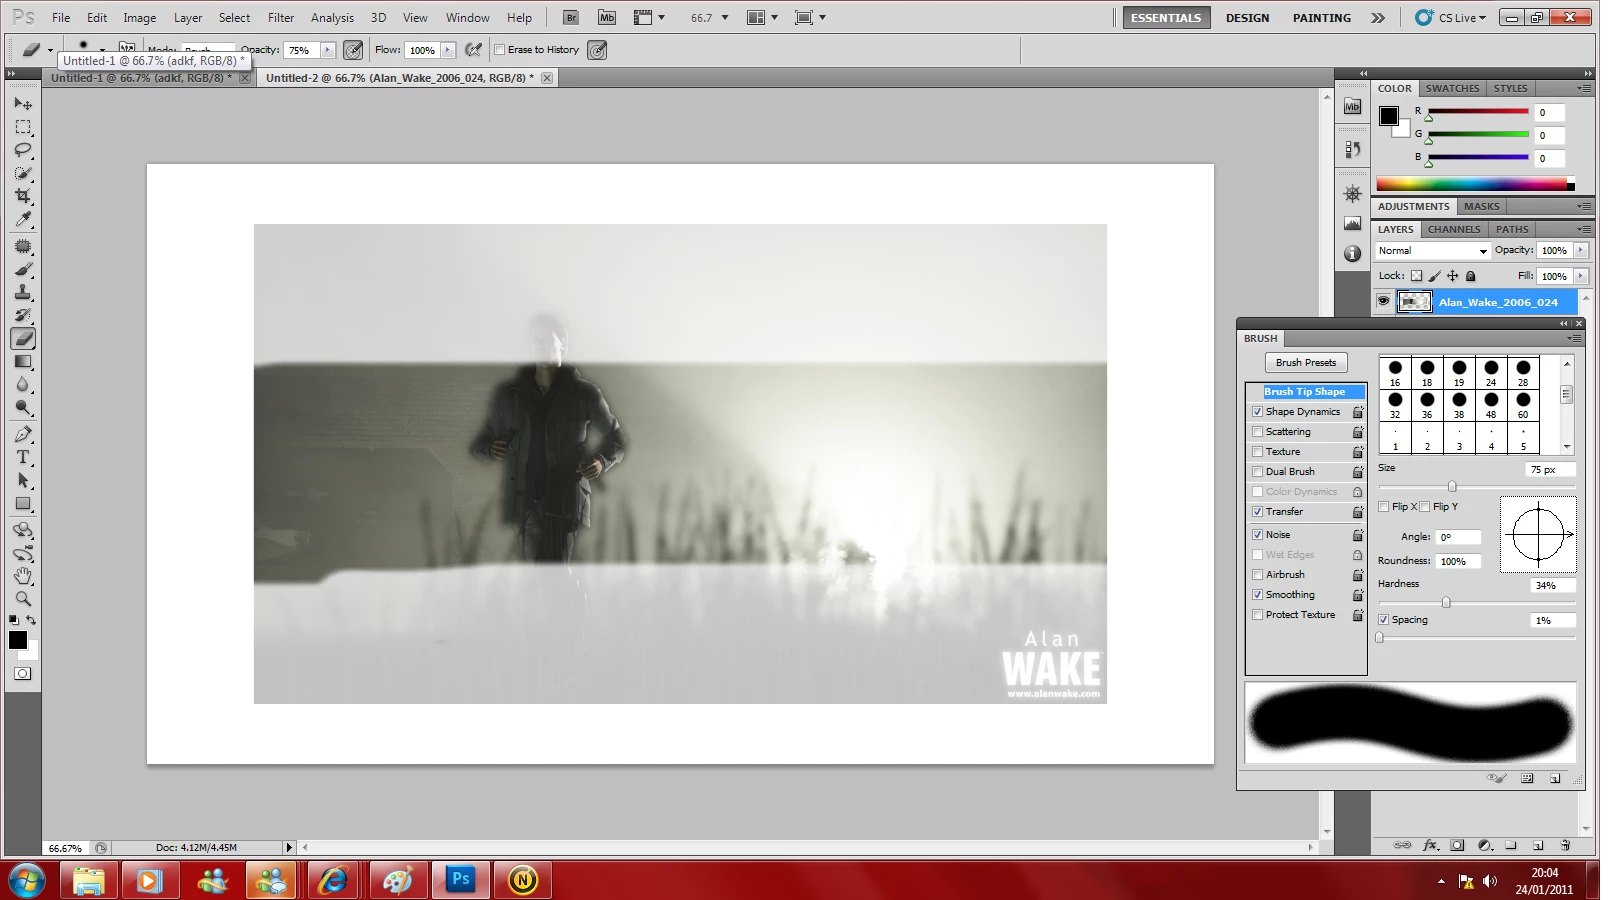Image resolution: width=1622 pixels, height=900 pixels.
Task: Select the Crop tool
Action: (x=23, y=196)
